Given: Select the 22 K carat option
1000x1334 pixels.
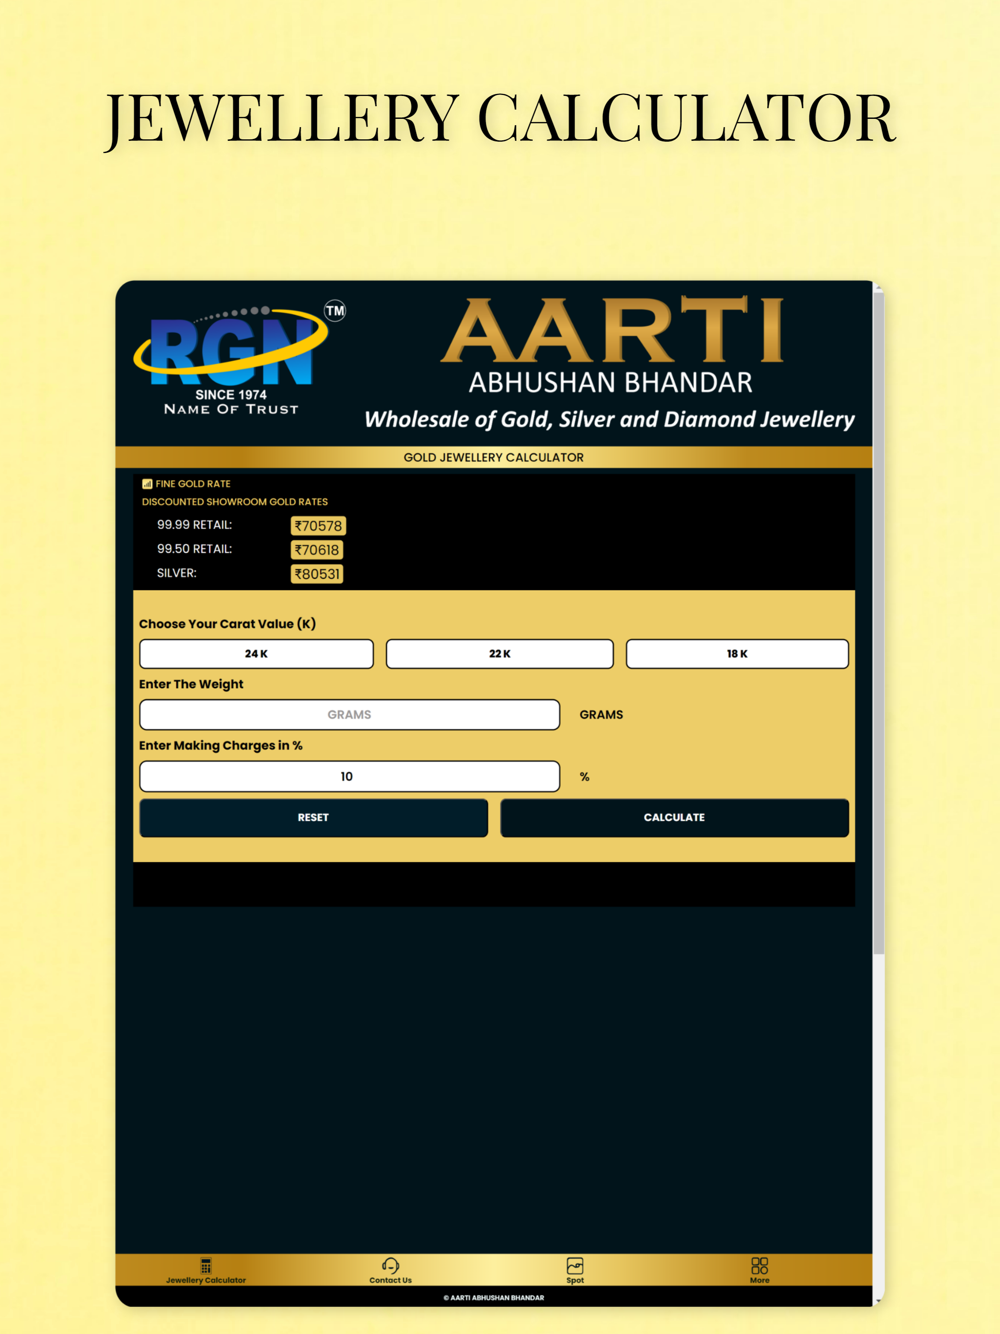Looking at the screenshot, I should click(x=500, y=654).
